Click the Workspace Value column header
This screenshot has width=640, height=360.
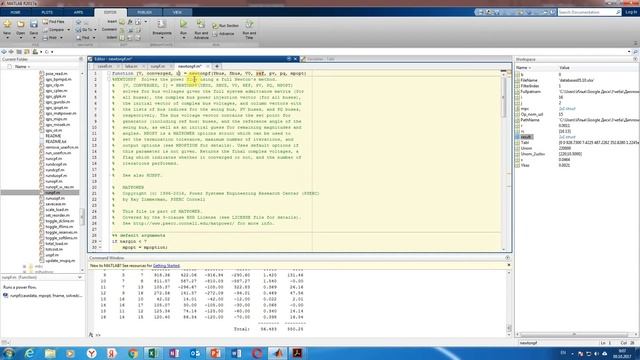(564, 68)
